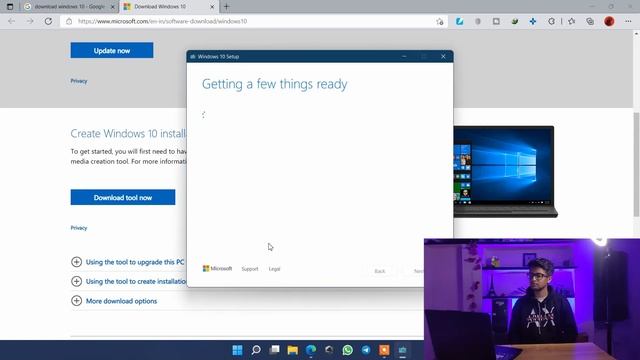Select the Download Windows 10 tab
The image size is (640, 360).
(x=169, y=7)
